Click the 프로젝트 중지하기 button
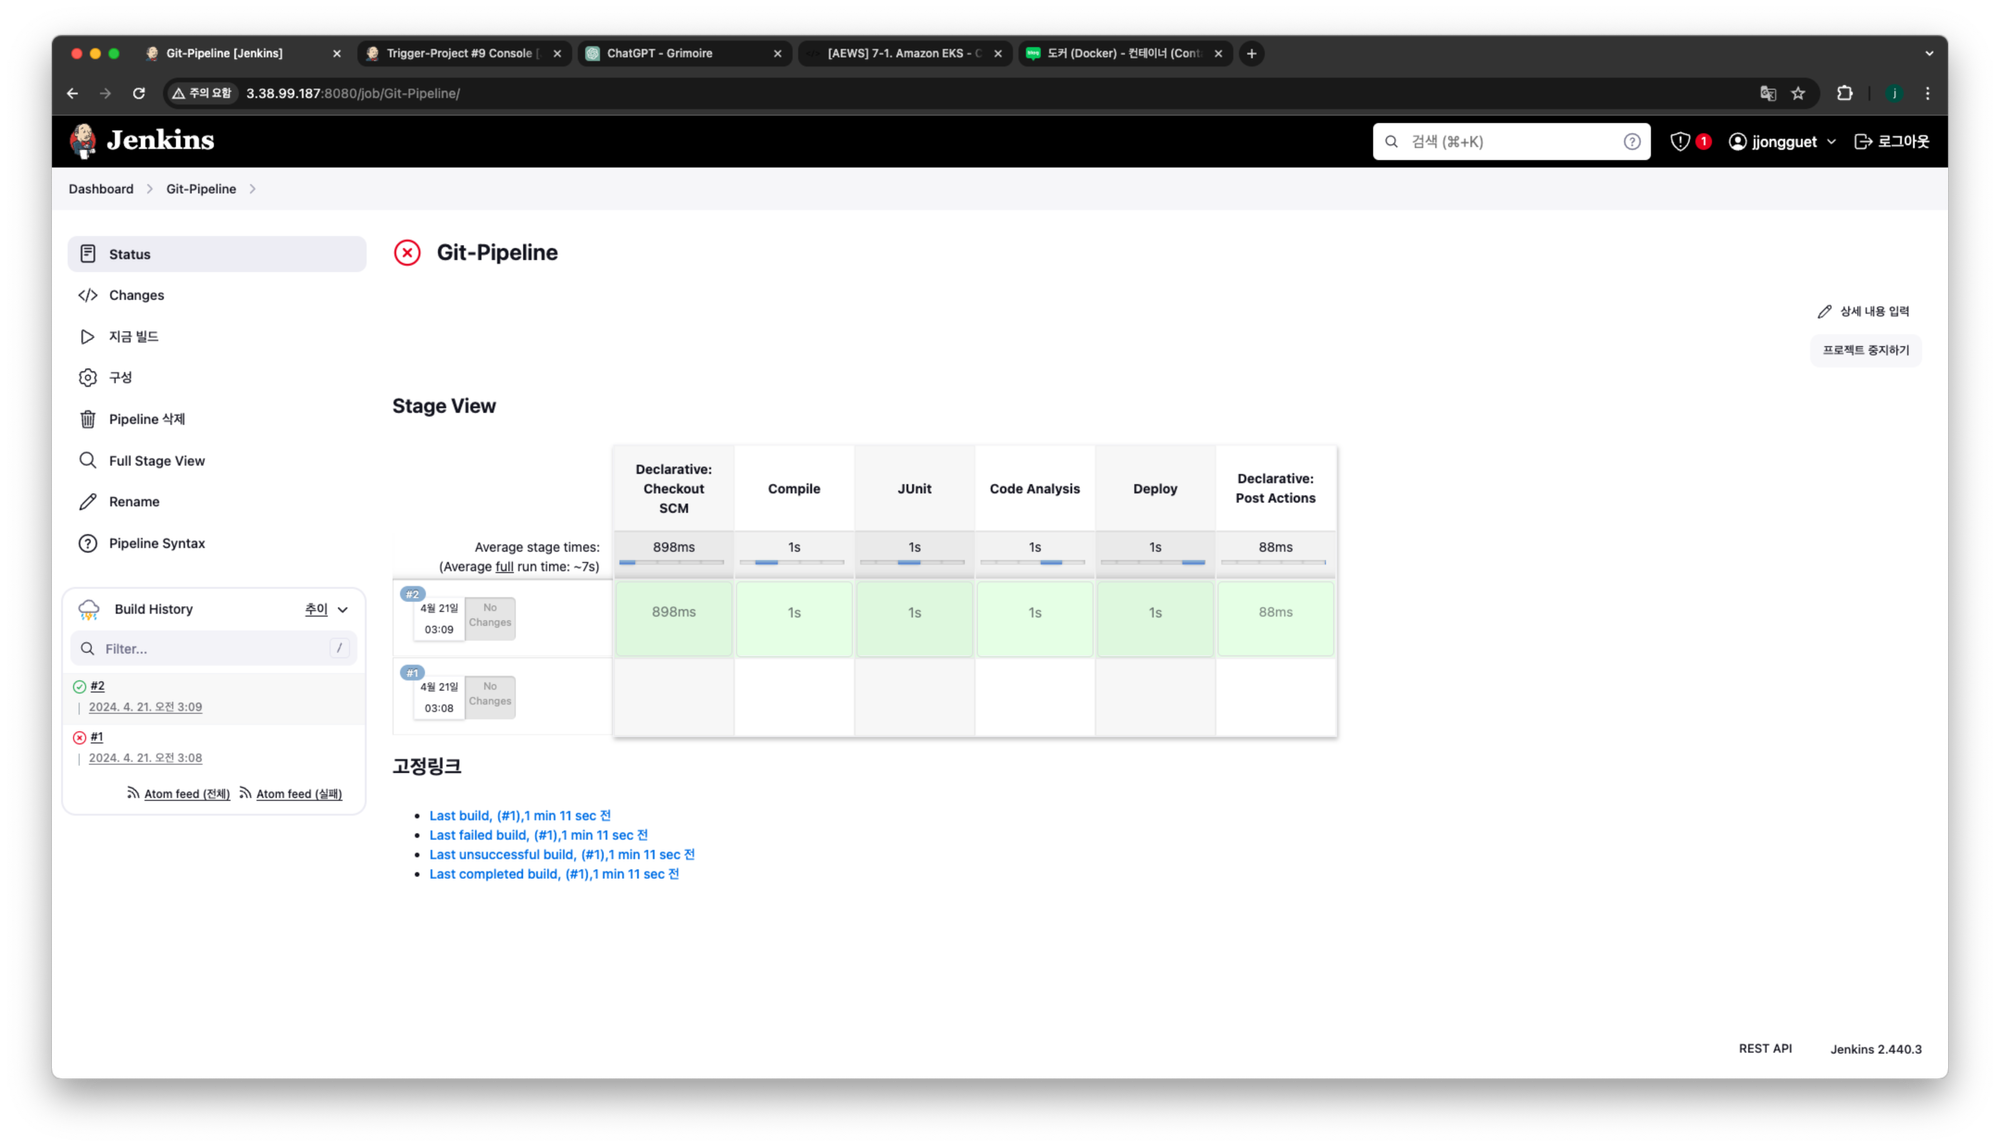 tap(1865, 350)
